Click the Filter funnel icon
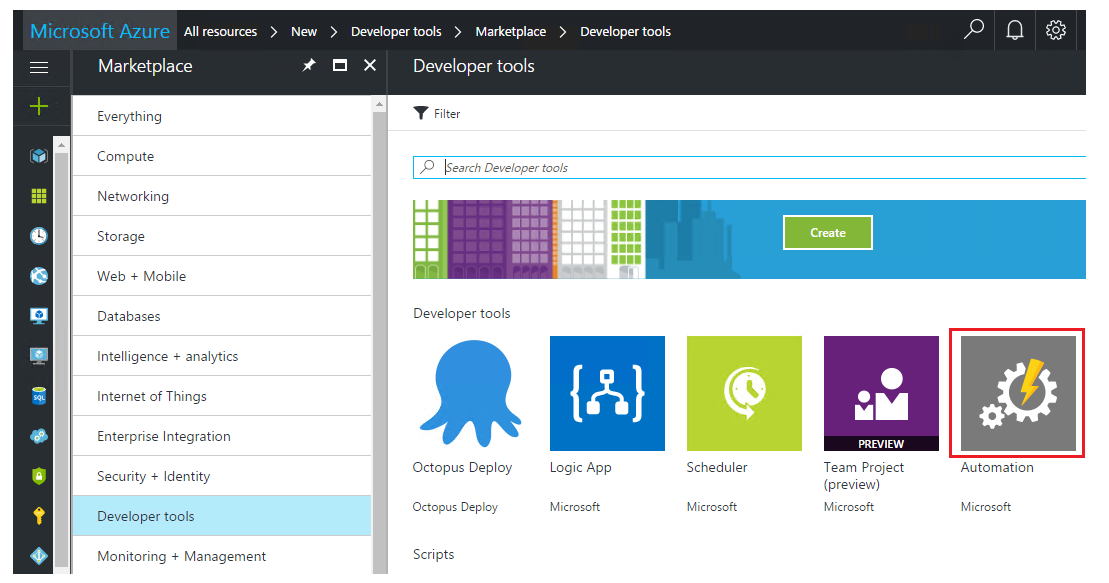The width and height of the screenshot is (1109, 583). (421, 113)
